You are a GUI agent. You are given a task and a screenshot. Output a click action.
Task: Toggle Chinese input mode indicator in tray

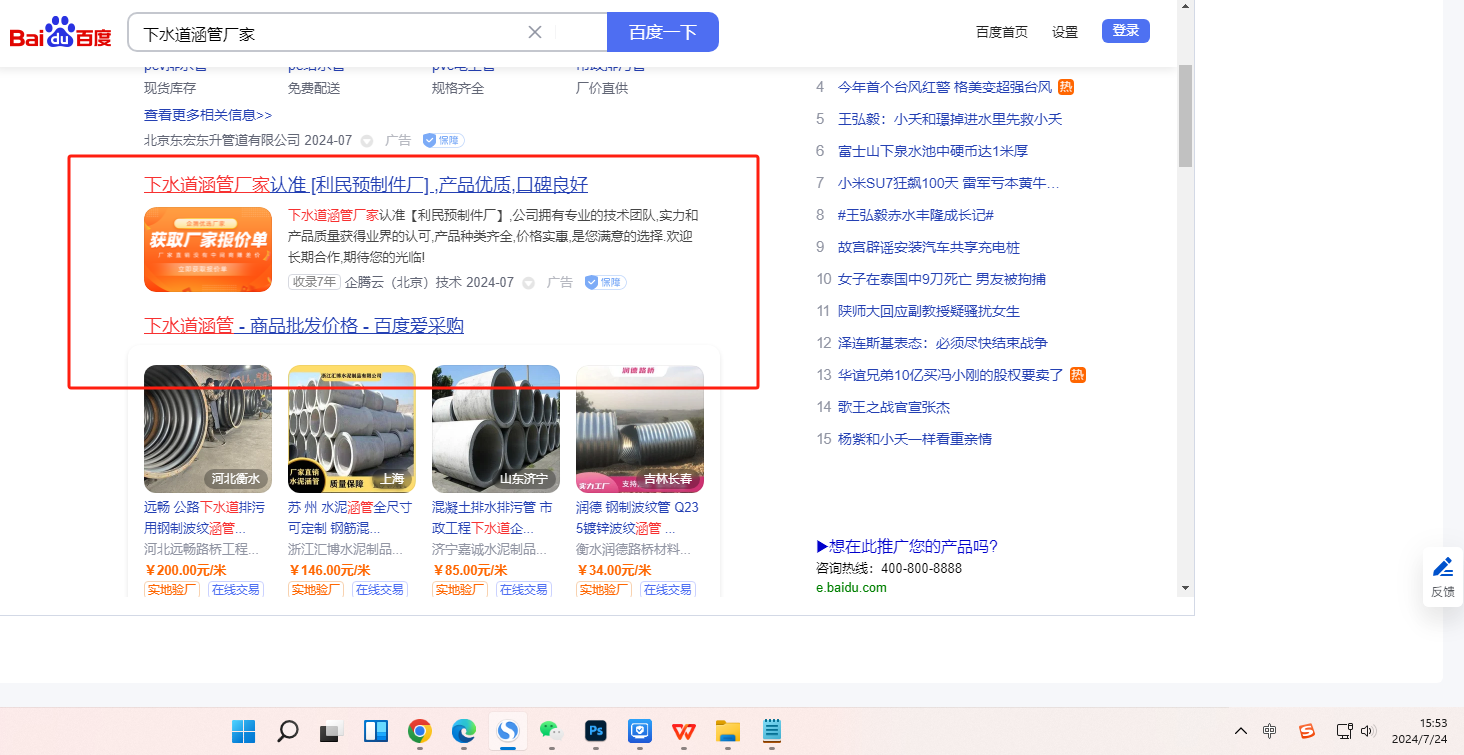coord(1269,731)
